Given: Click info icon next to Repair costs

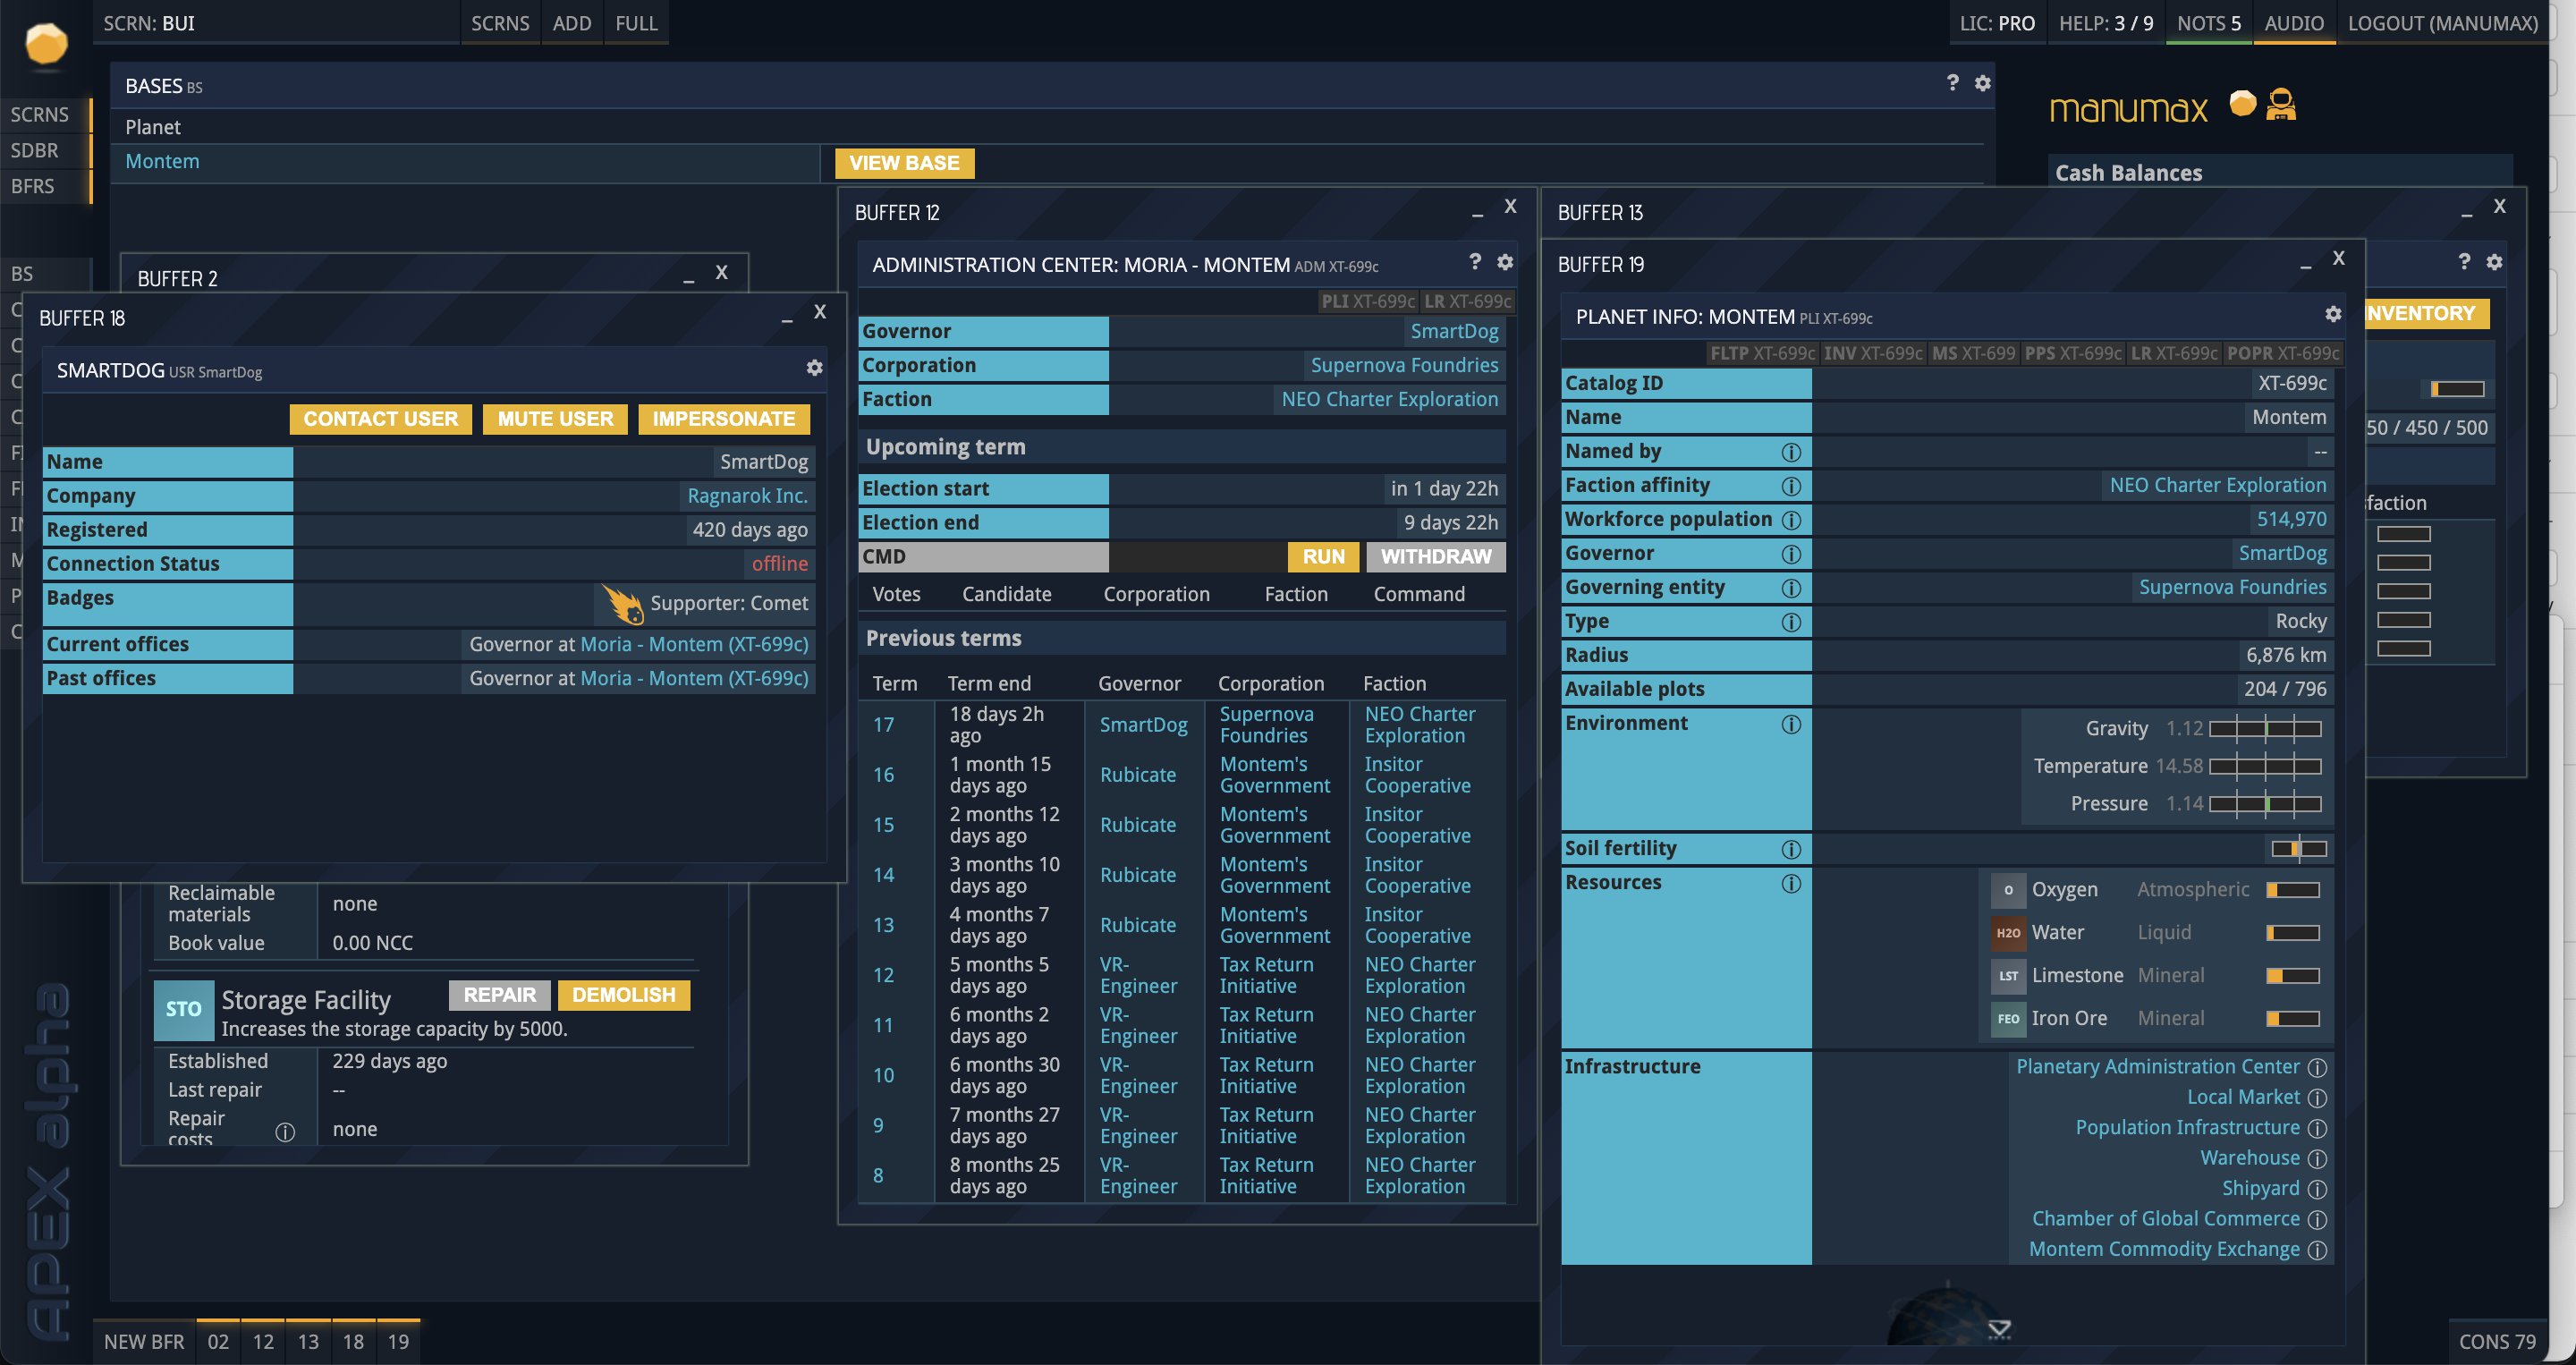Looking at the screenshot, I should [x=285, y=1131].
